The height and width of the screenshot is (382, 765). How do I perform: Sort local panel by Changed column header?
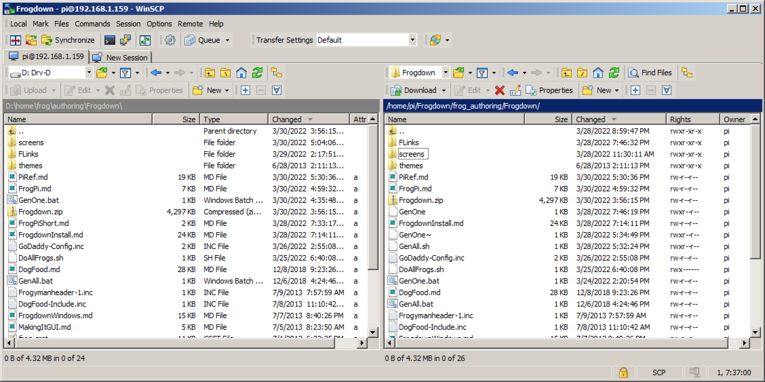pyautogui.click(x=308, y=119)
